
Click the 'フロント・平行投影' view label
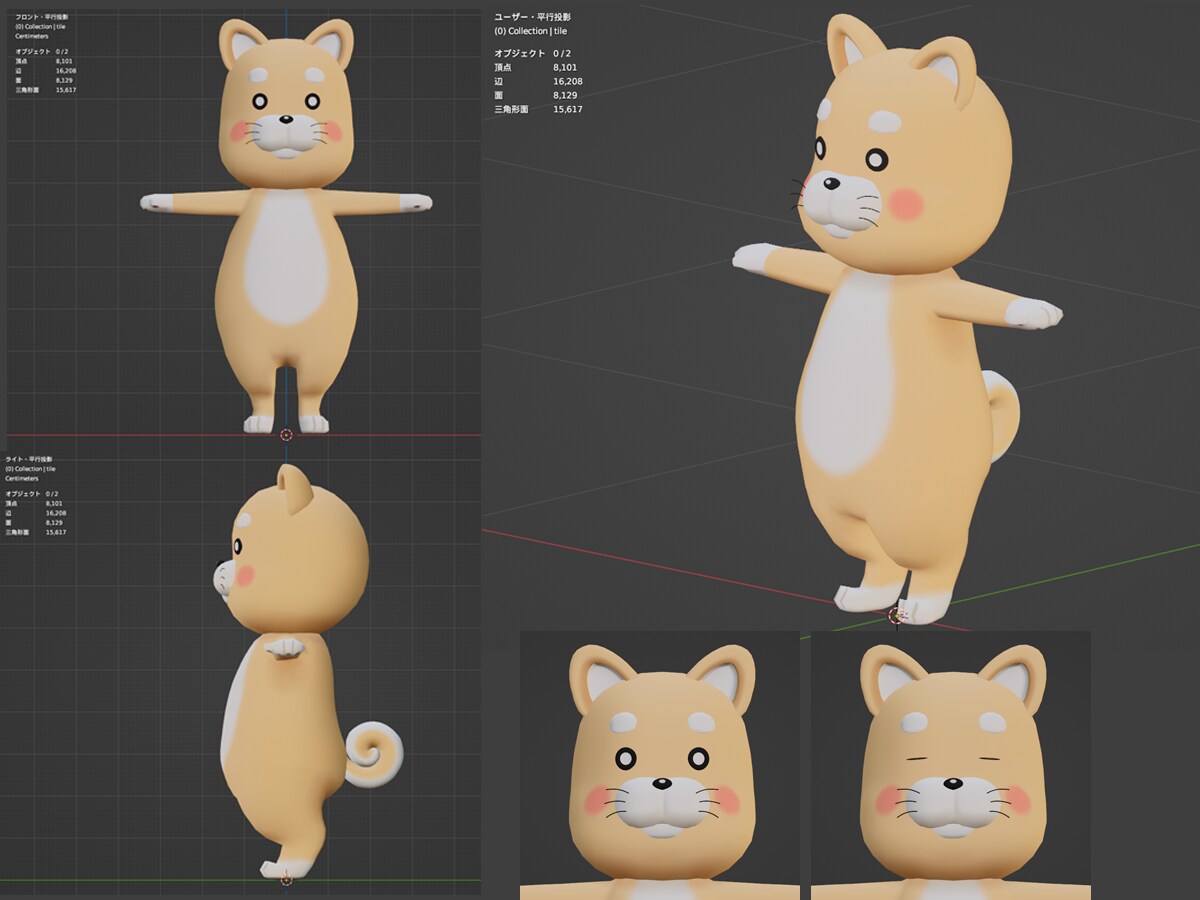click(x=42, y=17)
